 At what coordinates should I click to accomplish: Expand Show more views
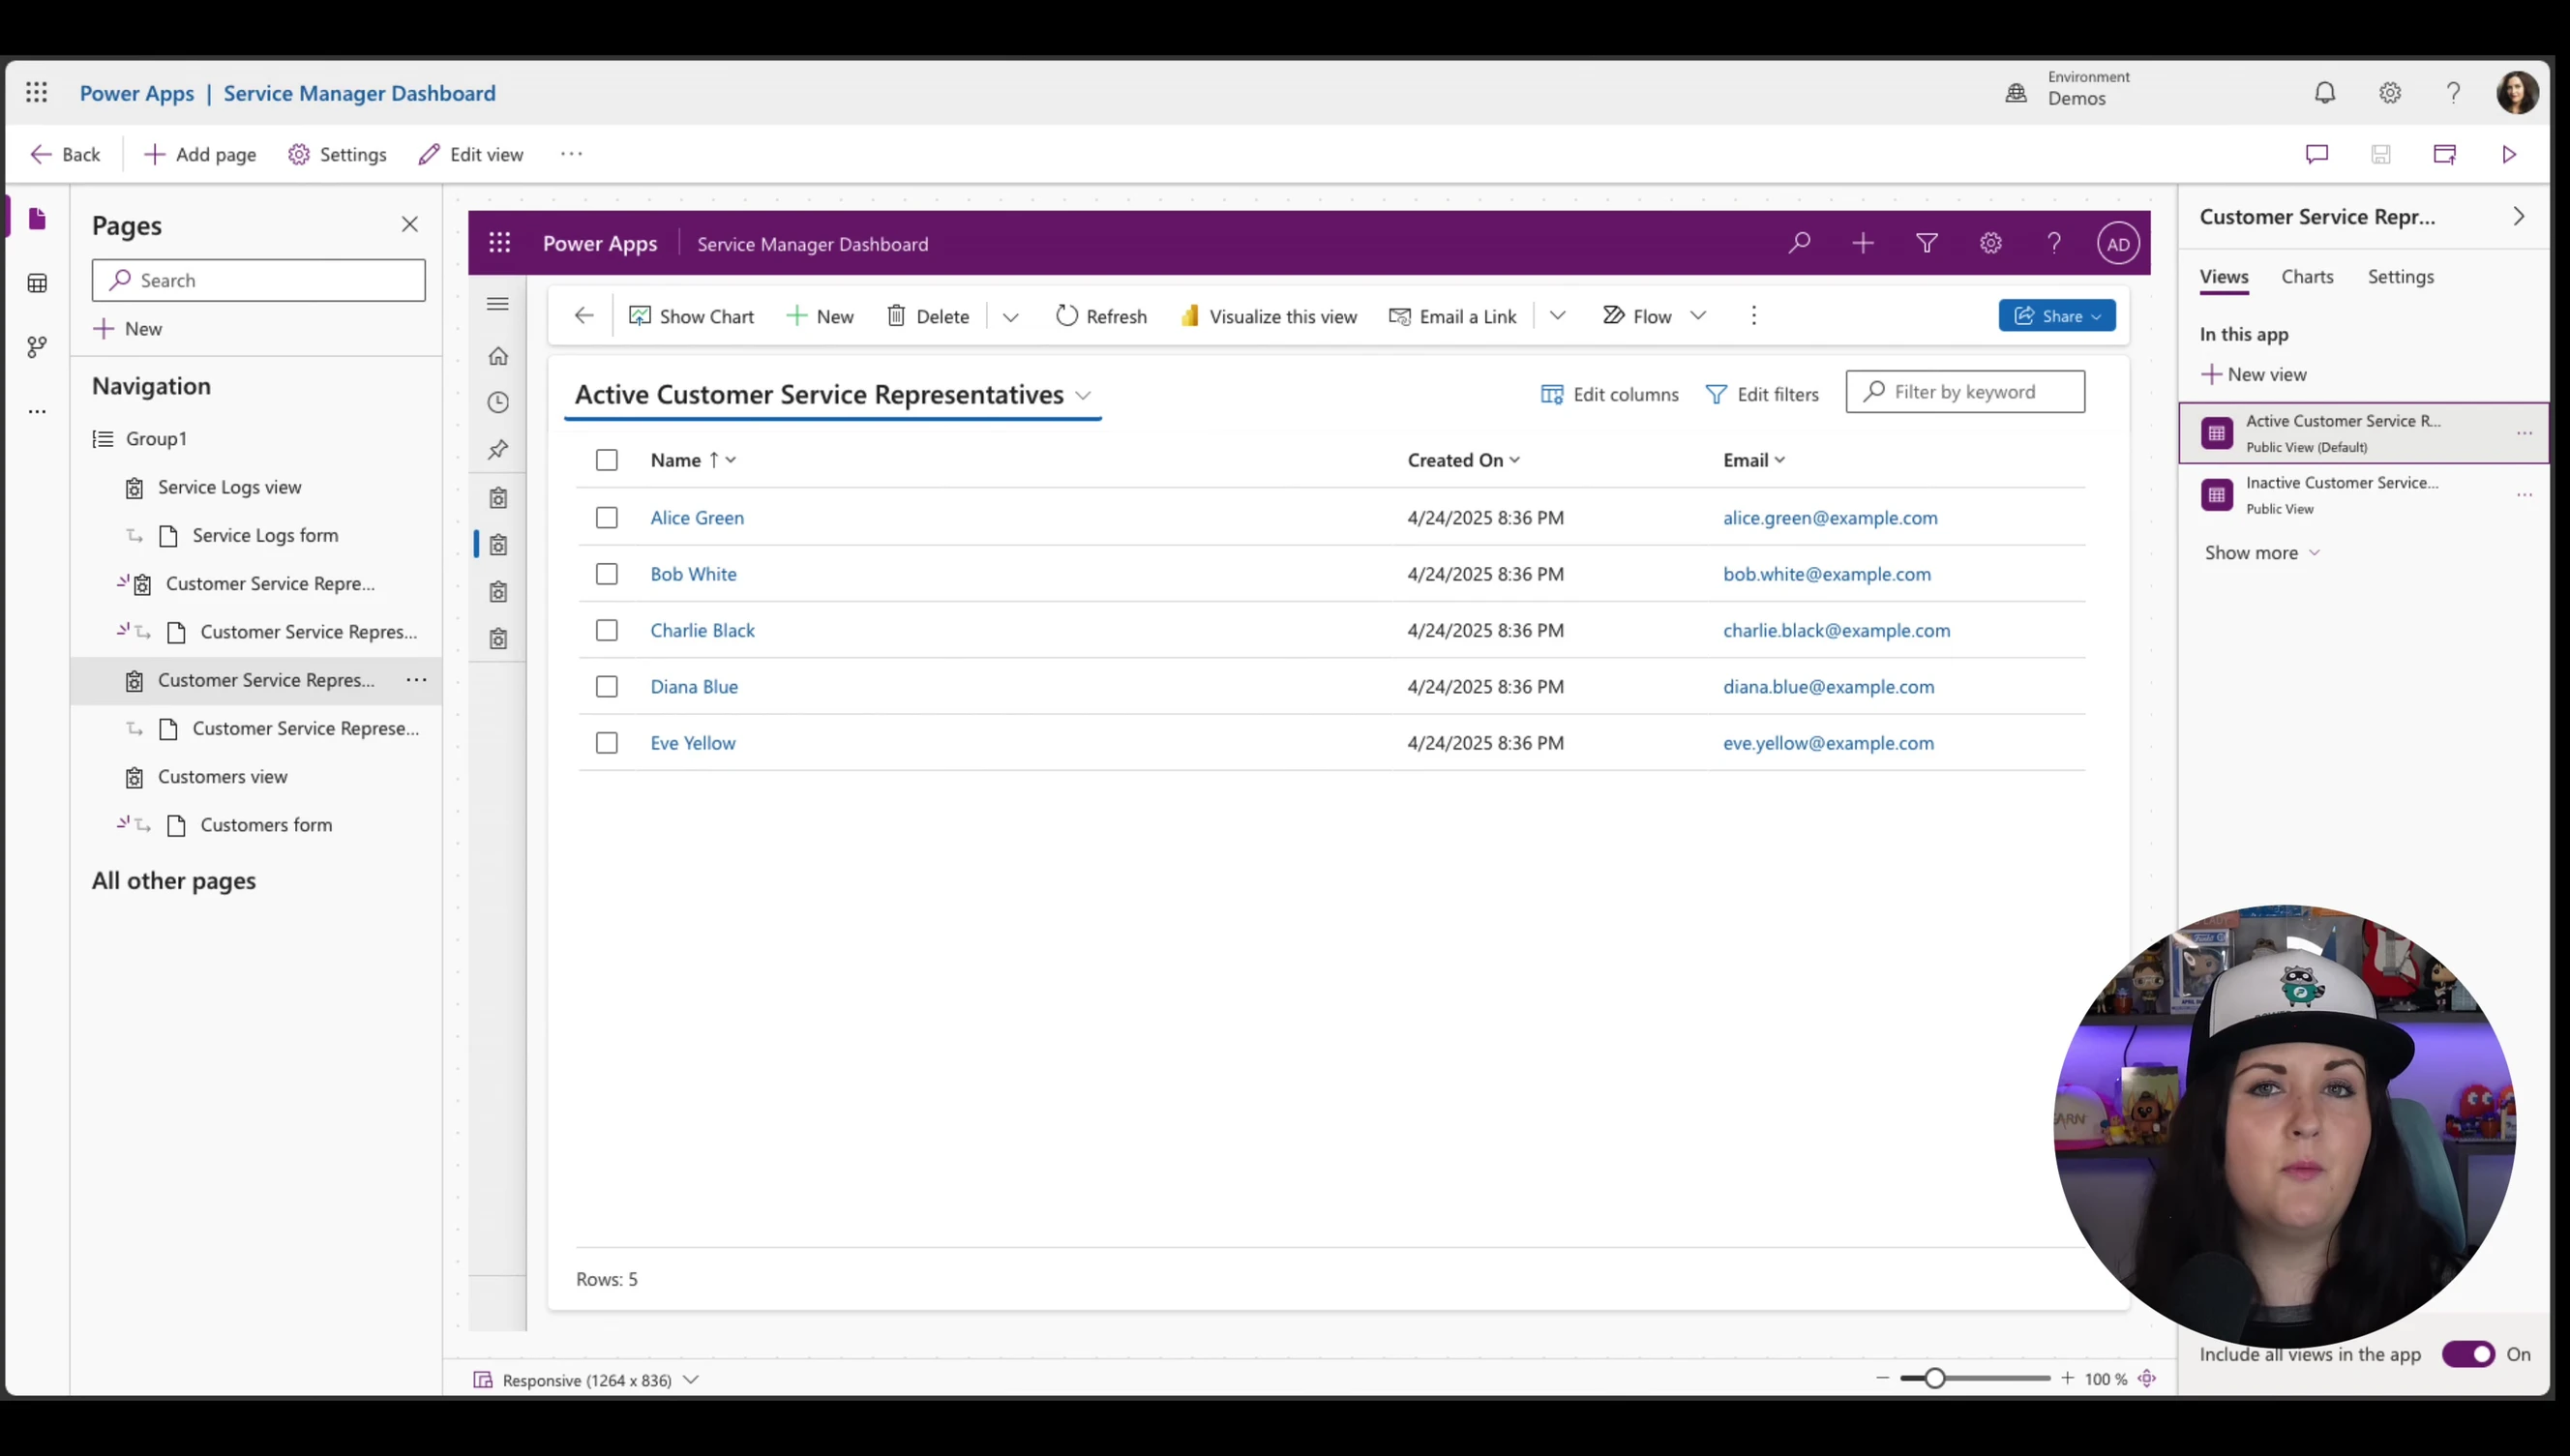pos(2261,553)
